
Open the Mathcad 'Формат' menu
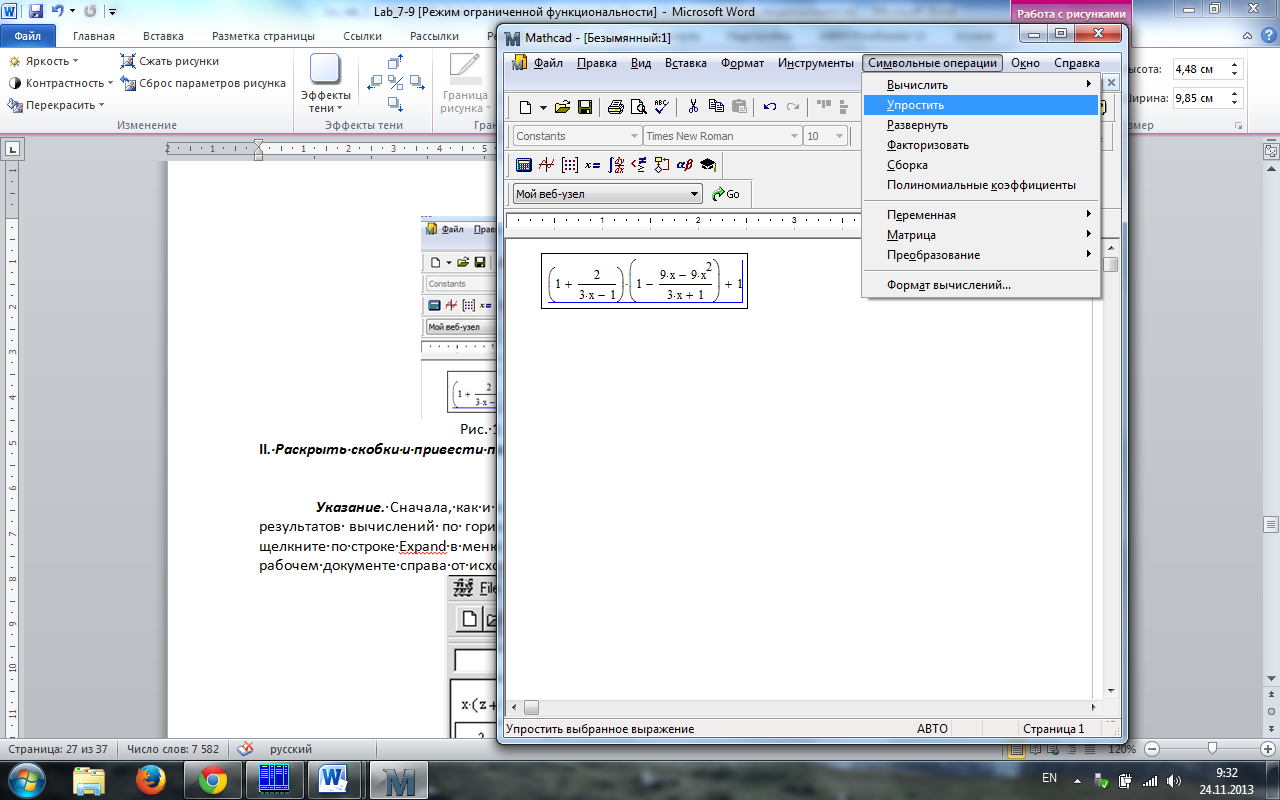coord(742,63)
